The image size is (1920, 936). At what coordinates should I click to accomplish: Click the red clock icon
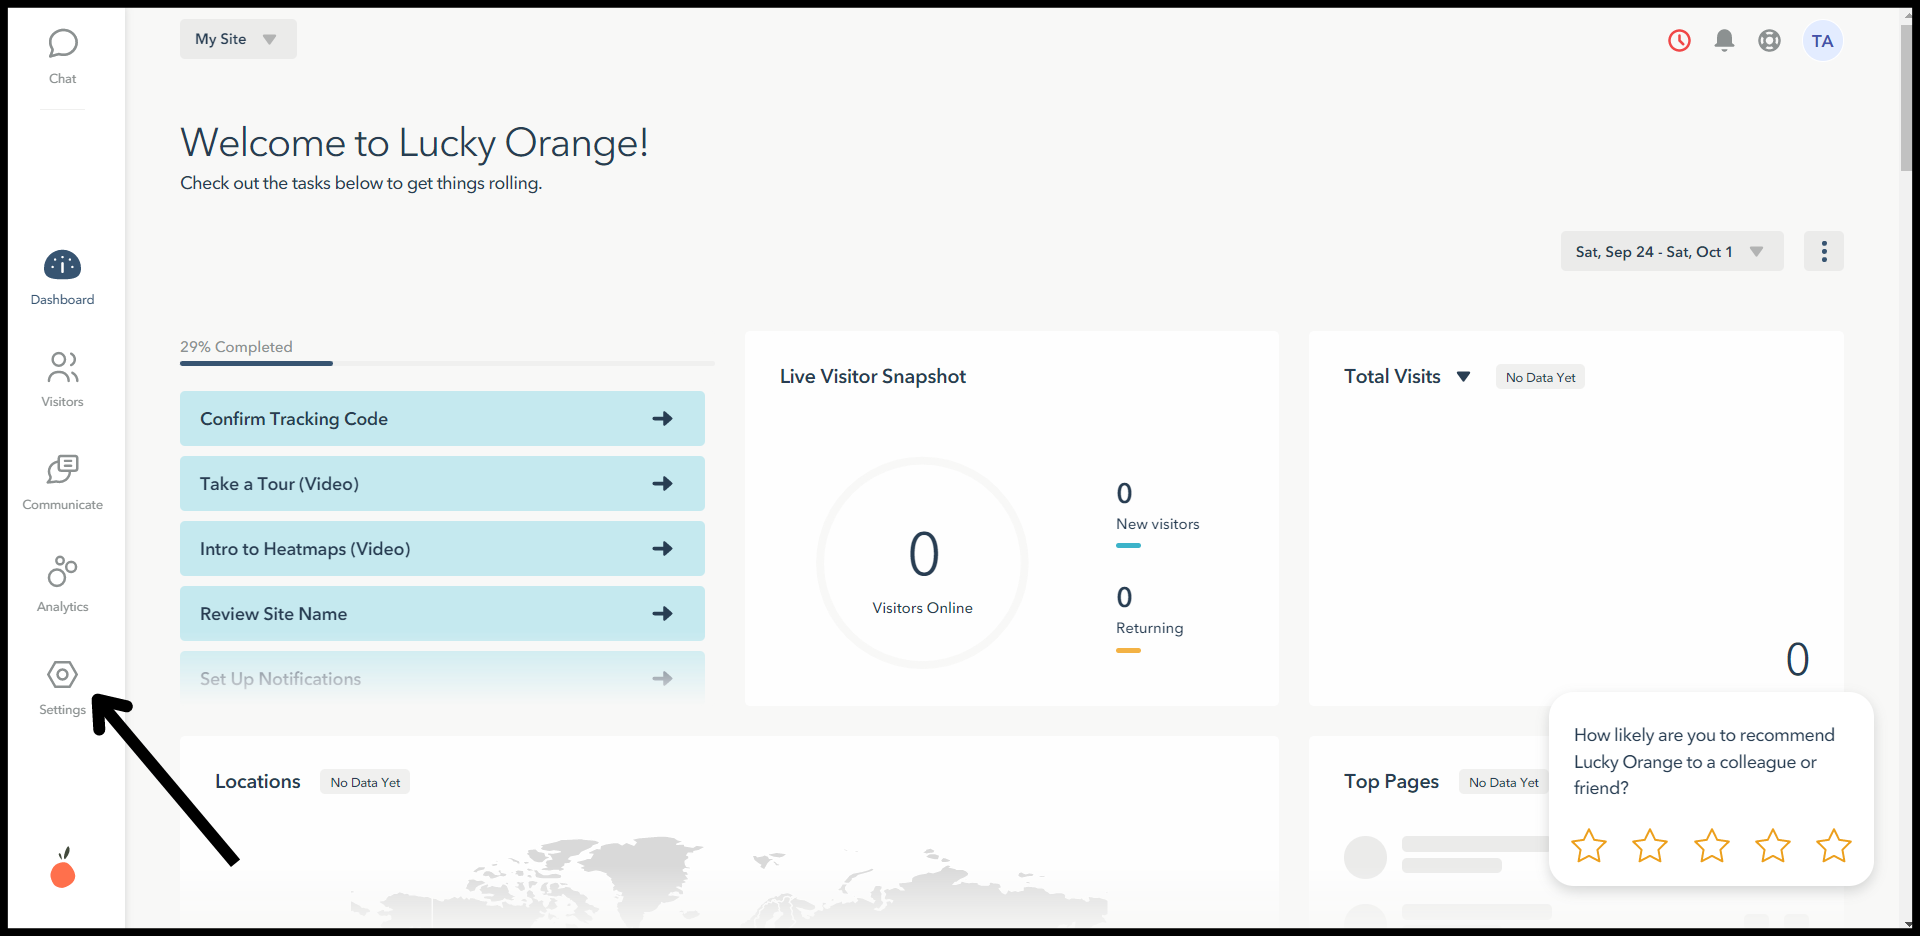[x=1679, y=41]
